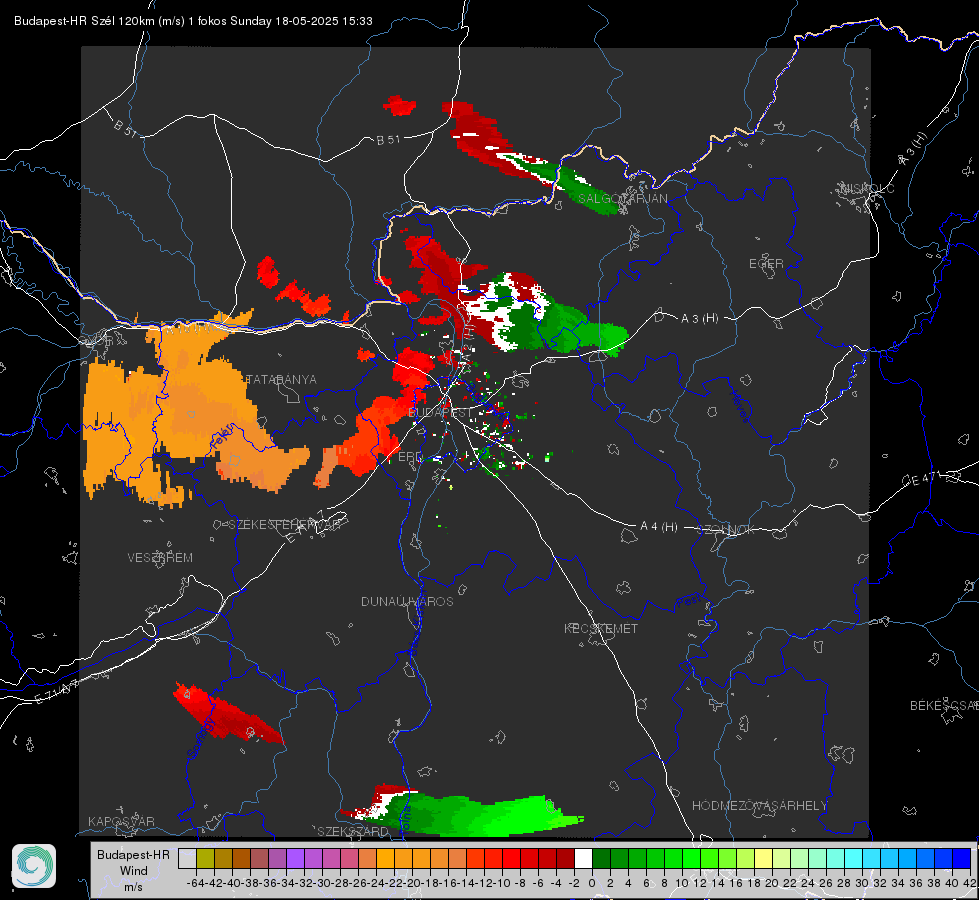Click the TATABANYA city label
The image size is (979, 900).
pos(281,379)
